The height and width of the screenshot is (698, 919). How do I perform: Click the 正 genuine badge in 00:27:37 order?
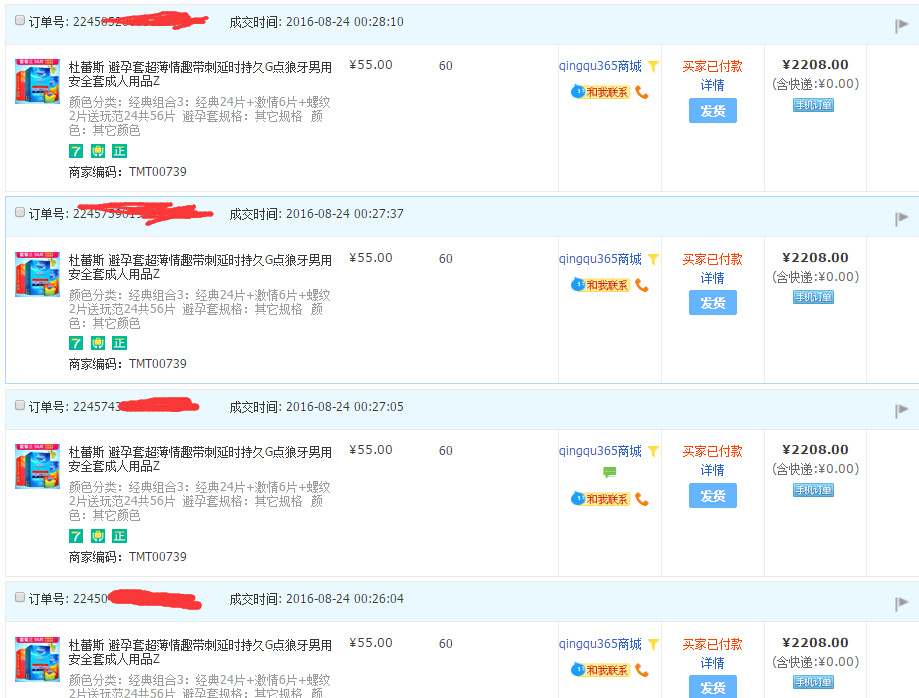tap(120, 343)
